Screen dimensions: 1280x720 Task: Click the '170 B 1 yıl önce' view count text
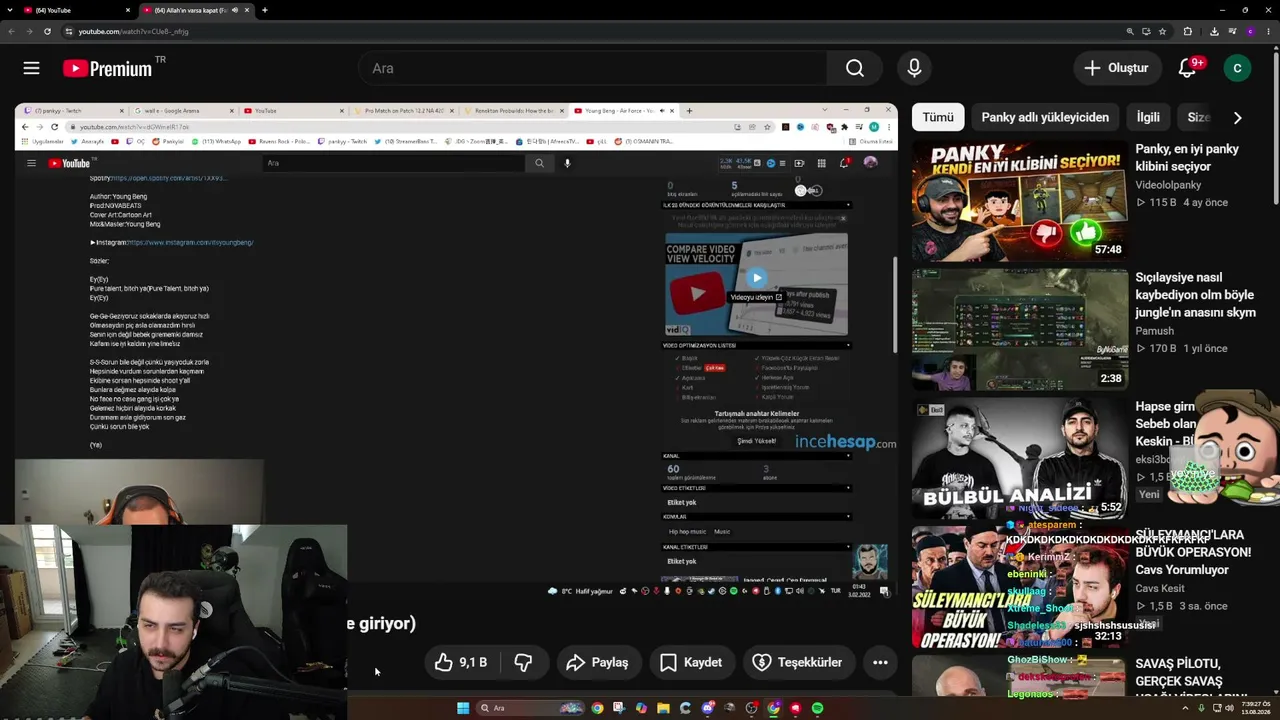click(x=1181, y=349)
